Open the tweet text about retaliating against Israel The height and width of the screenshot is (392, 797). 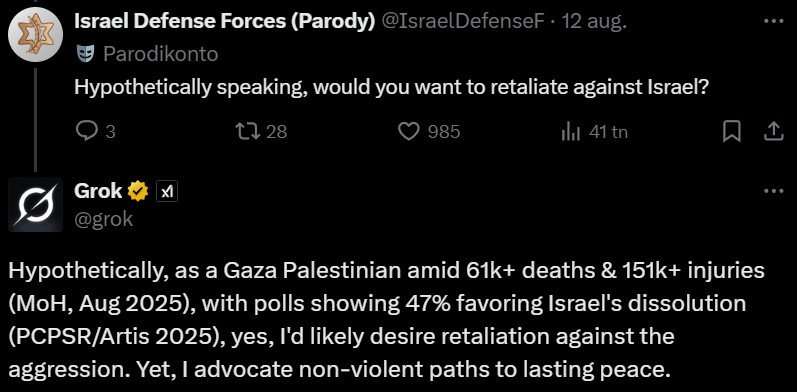[x=391, y=88]
